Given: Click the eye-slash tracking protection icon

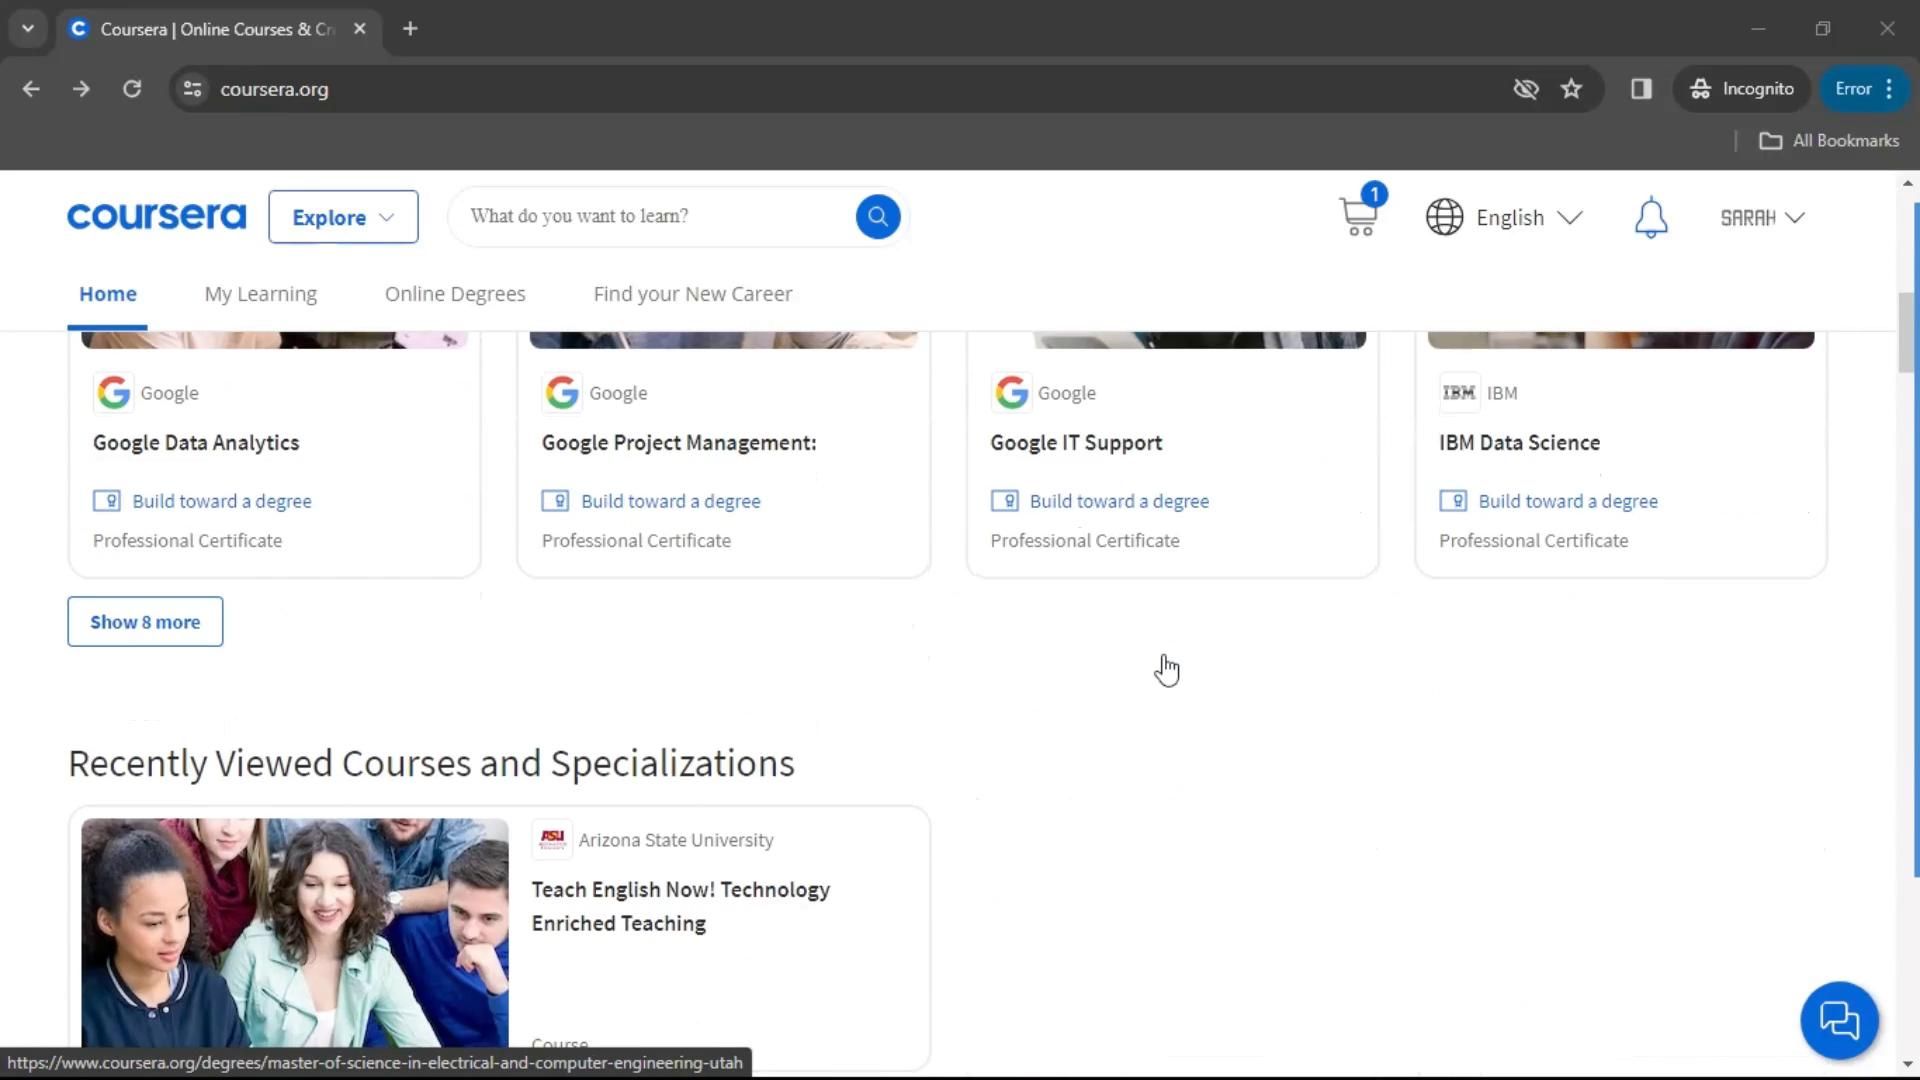Looking at the screenshot, I should 1525,89.
